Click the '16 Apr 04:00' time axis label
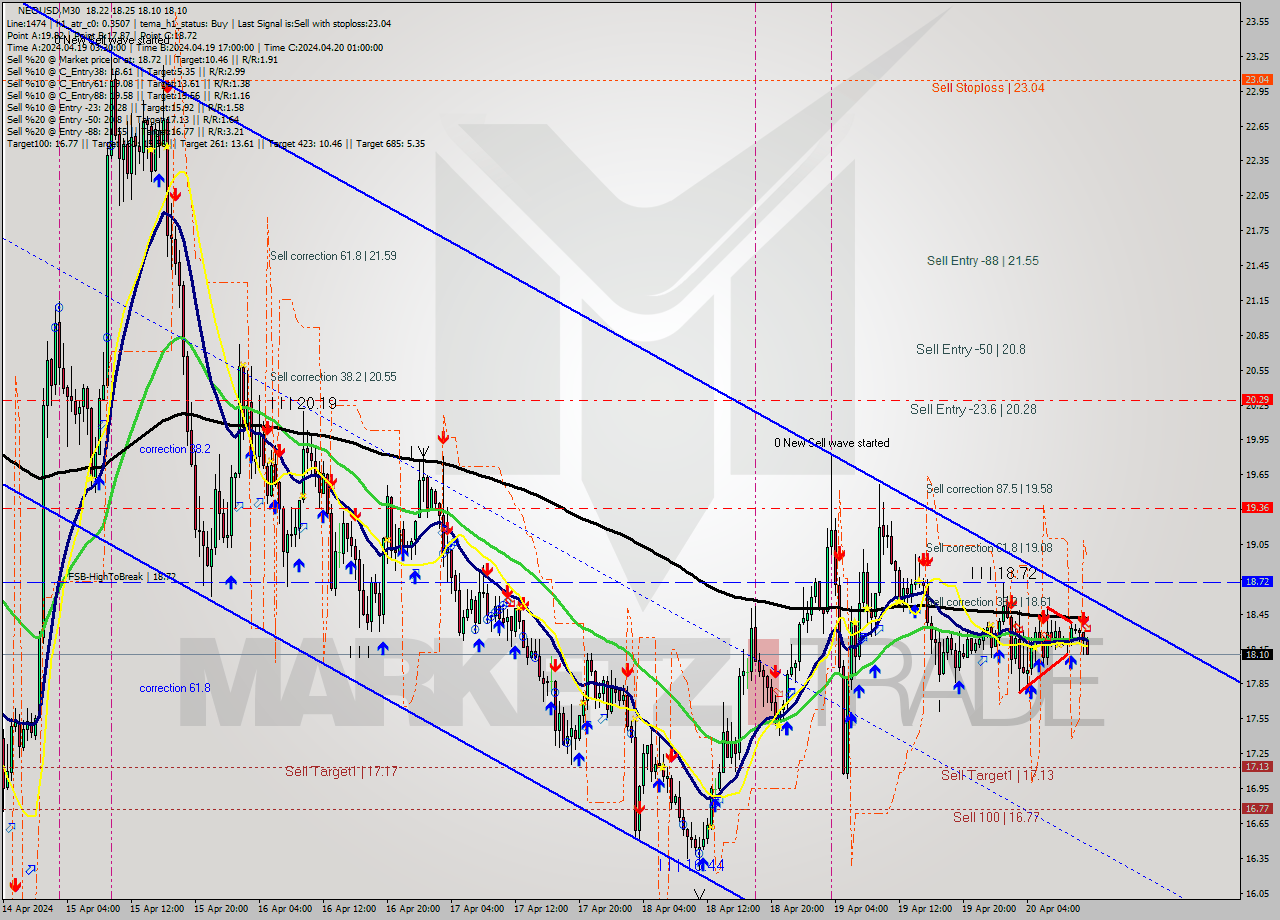The height and width of the screenshot is (920, 1280). 283,909
